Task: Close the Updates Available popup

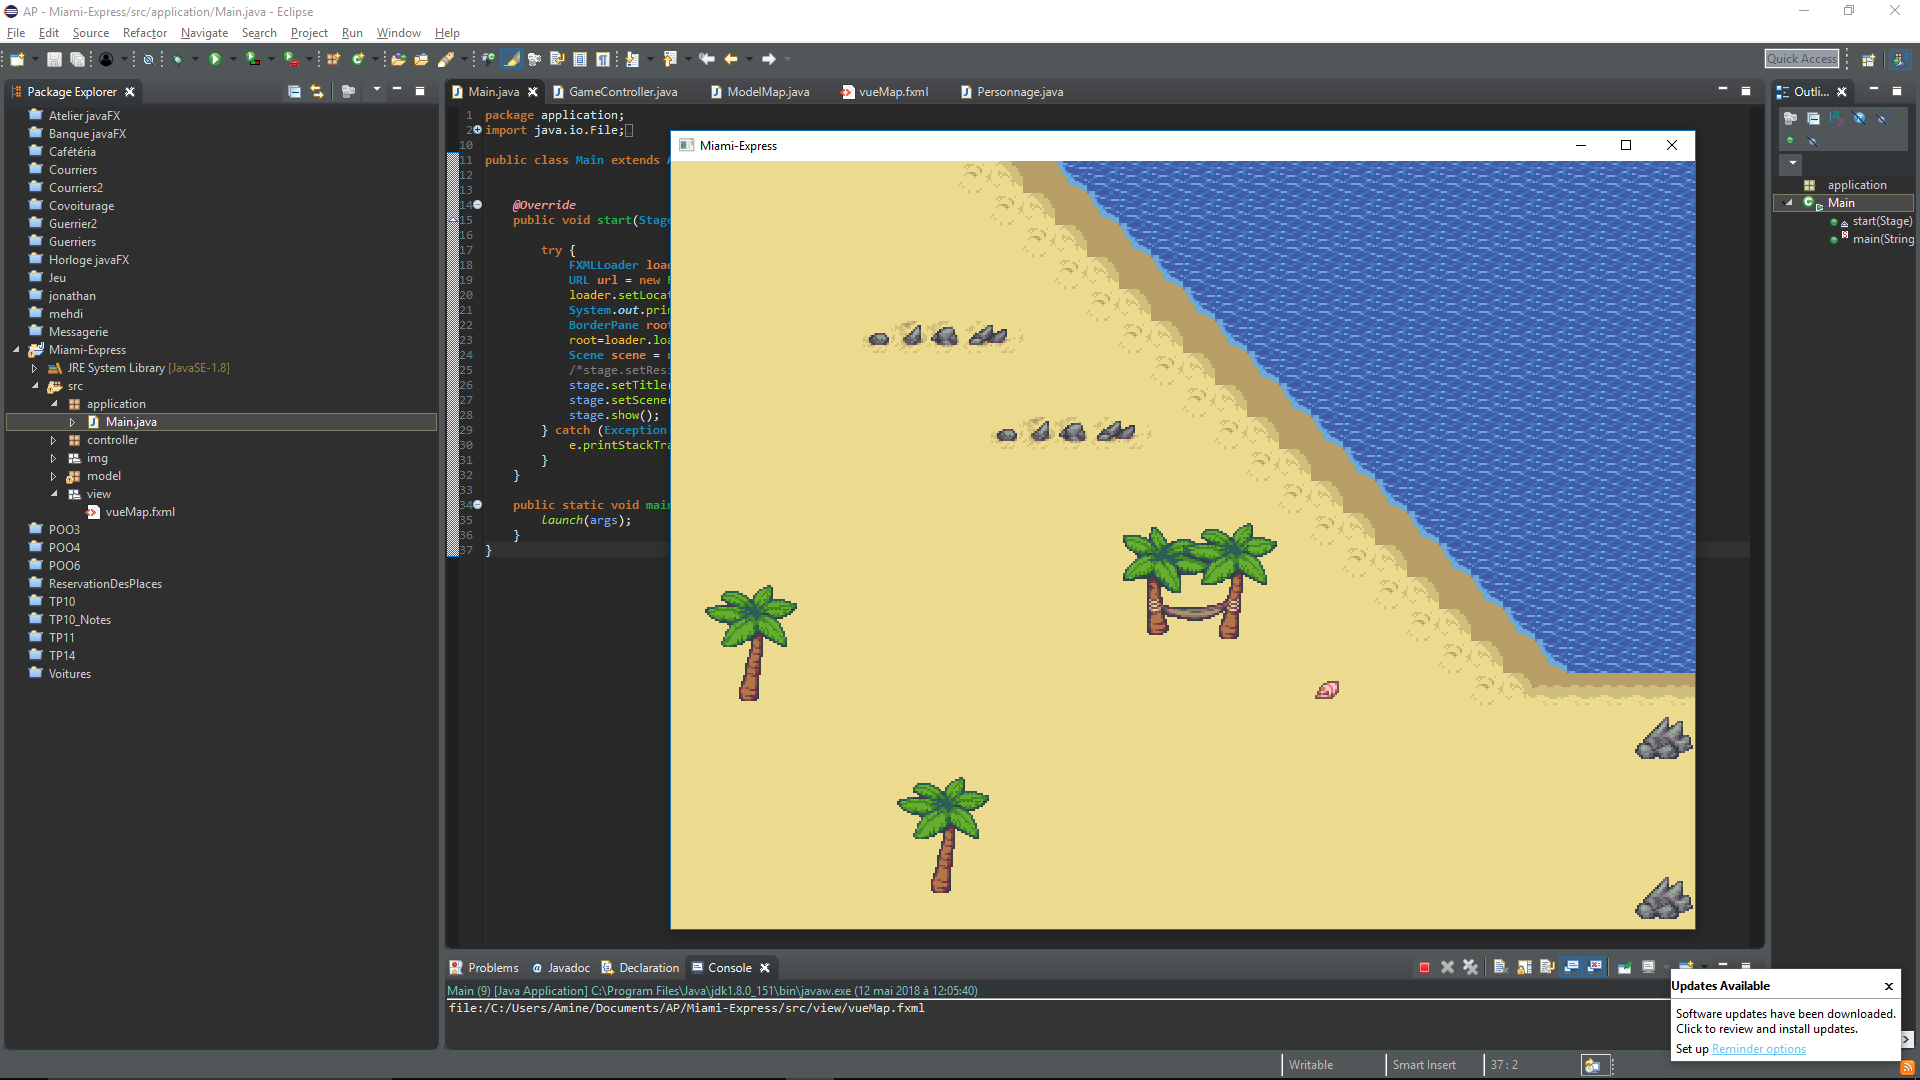Action: (1888, 986)
